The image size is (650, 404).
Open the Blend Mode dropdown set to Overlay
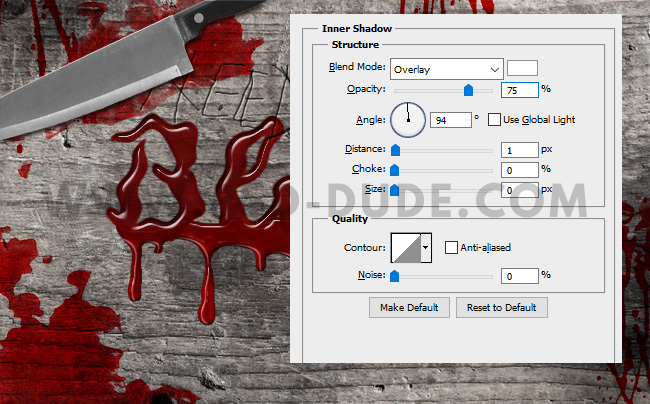pyautogui.click(x=446, y=69)
